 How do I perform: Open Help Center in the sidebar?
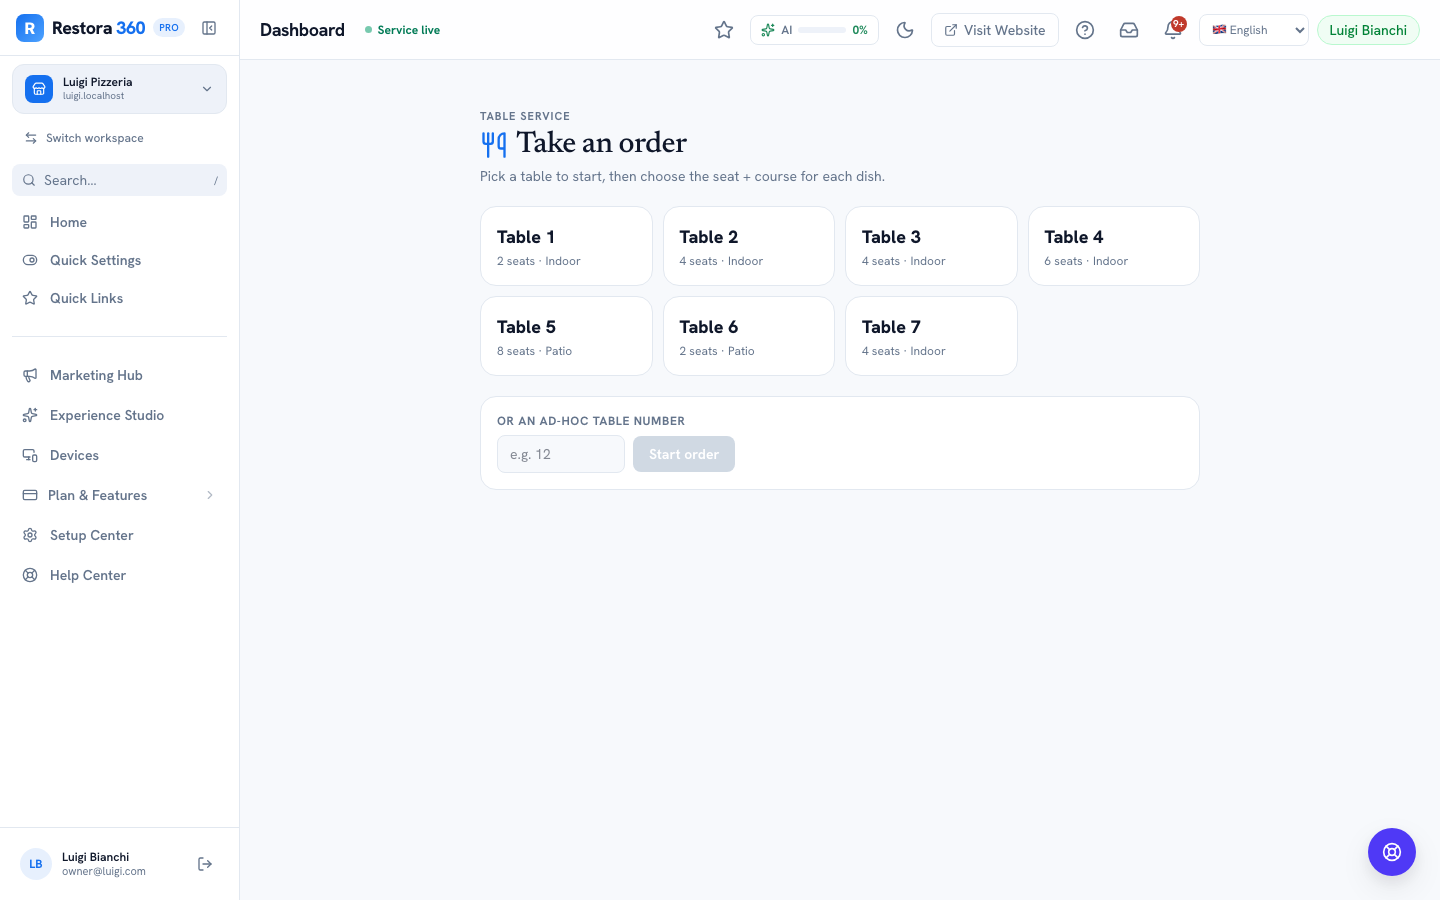click(x=120, y=575)
